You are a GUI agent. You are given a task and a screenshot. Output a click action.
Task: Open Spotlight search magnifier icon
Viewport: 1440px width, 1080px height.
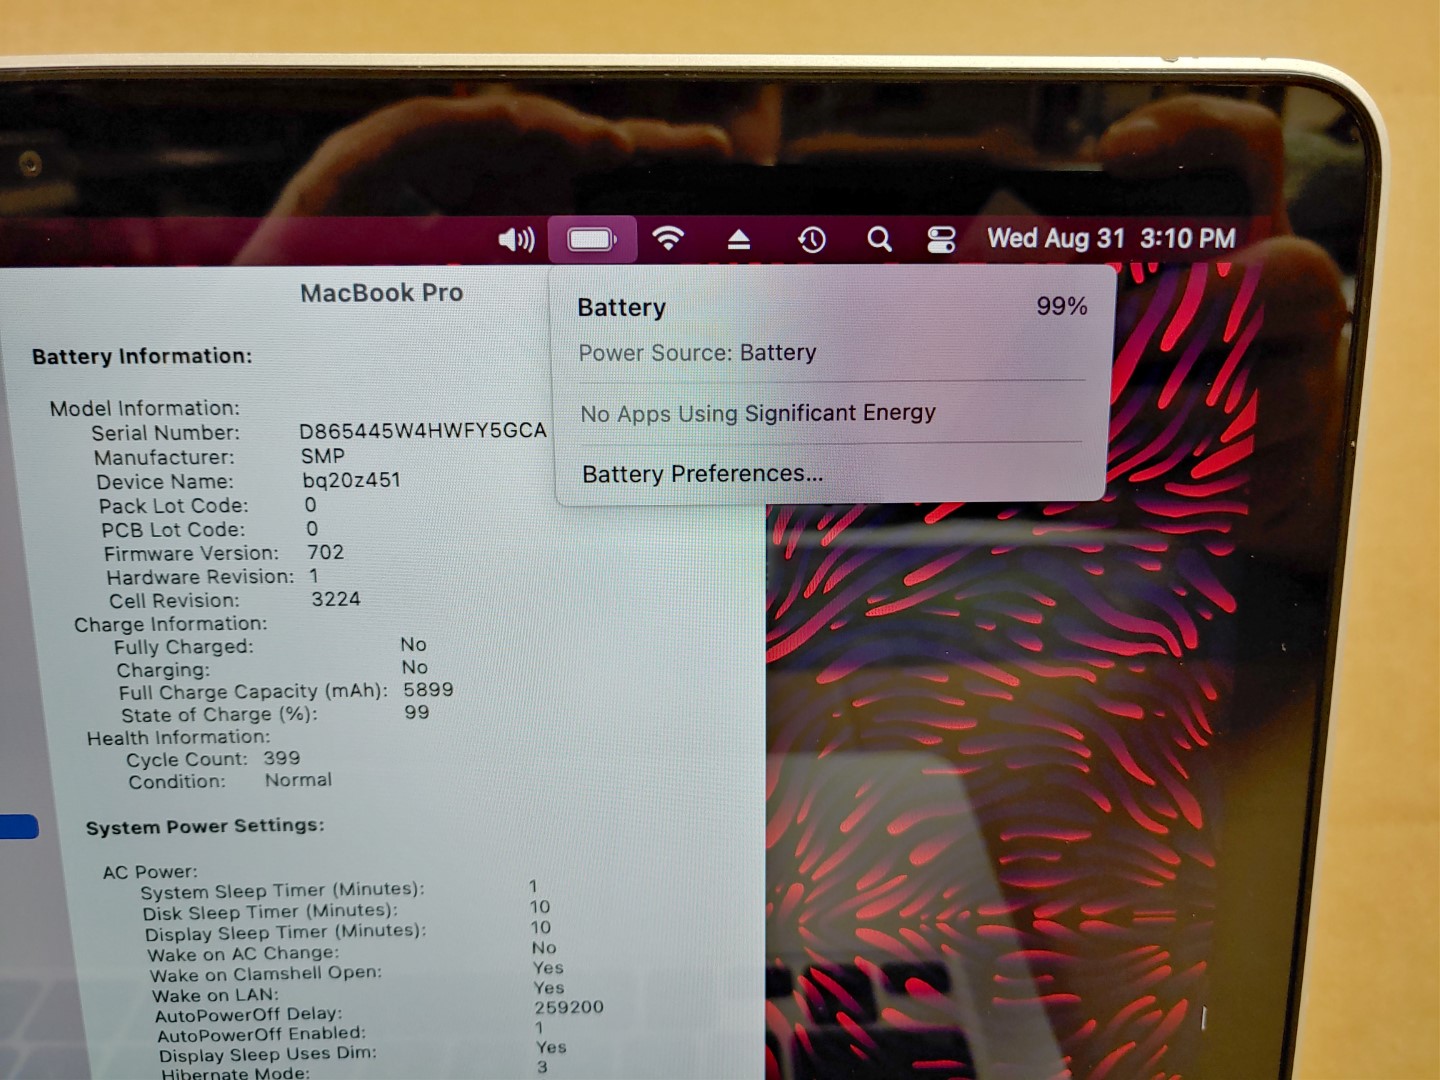pyautogui.click(x=879, y=239)
